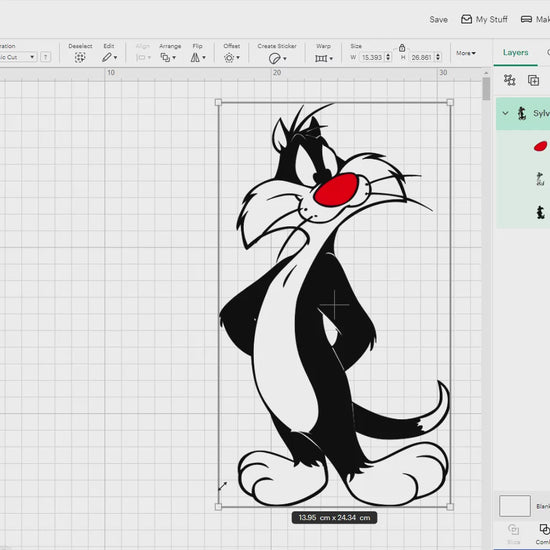Open the More options dropdown
Viewport: 550px width, 550px height.
[466, 53]
